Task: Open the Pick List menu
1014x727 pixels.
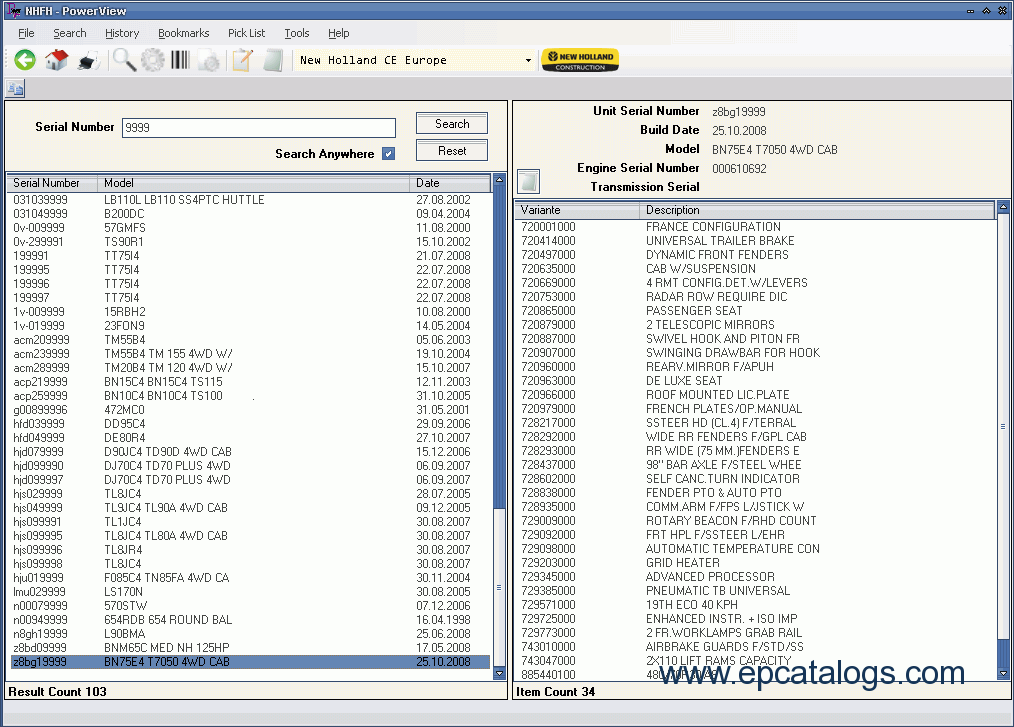Action: point(246,33)
